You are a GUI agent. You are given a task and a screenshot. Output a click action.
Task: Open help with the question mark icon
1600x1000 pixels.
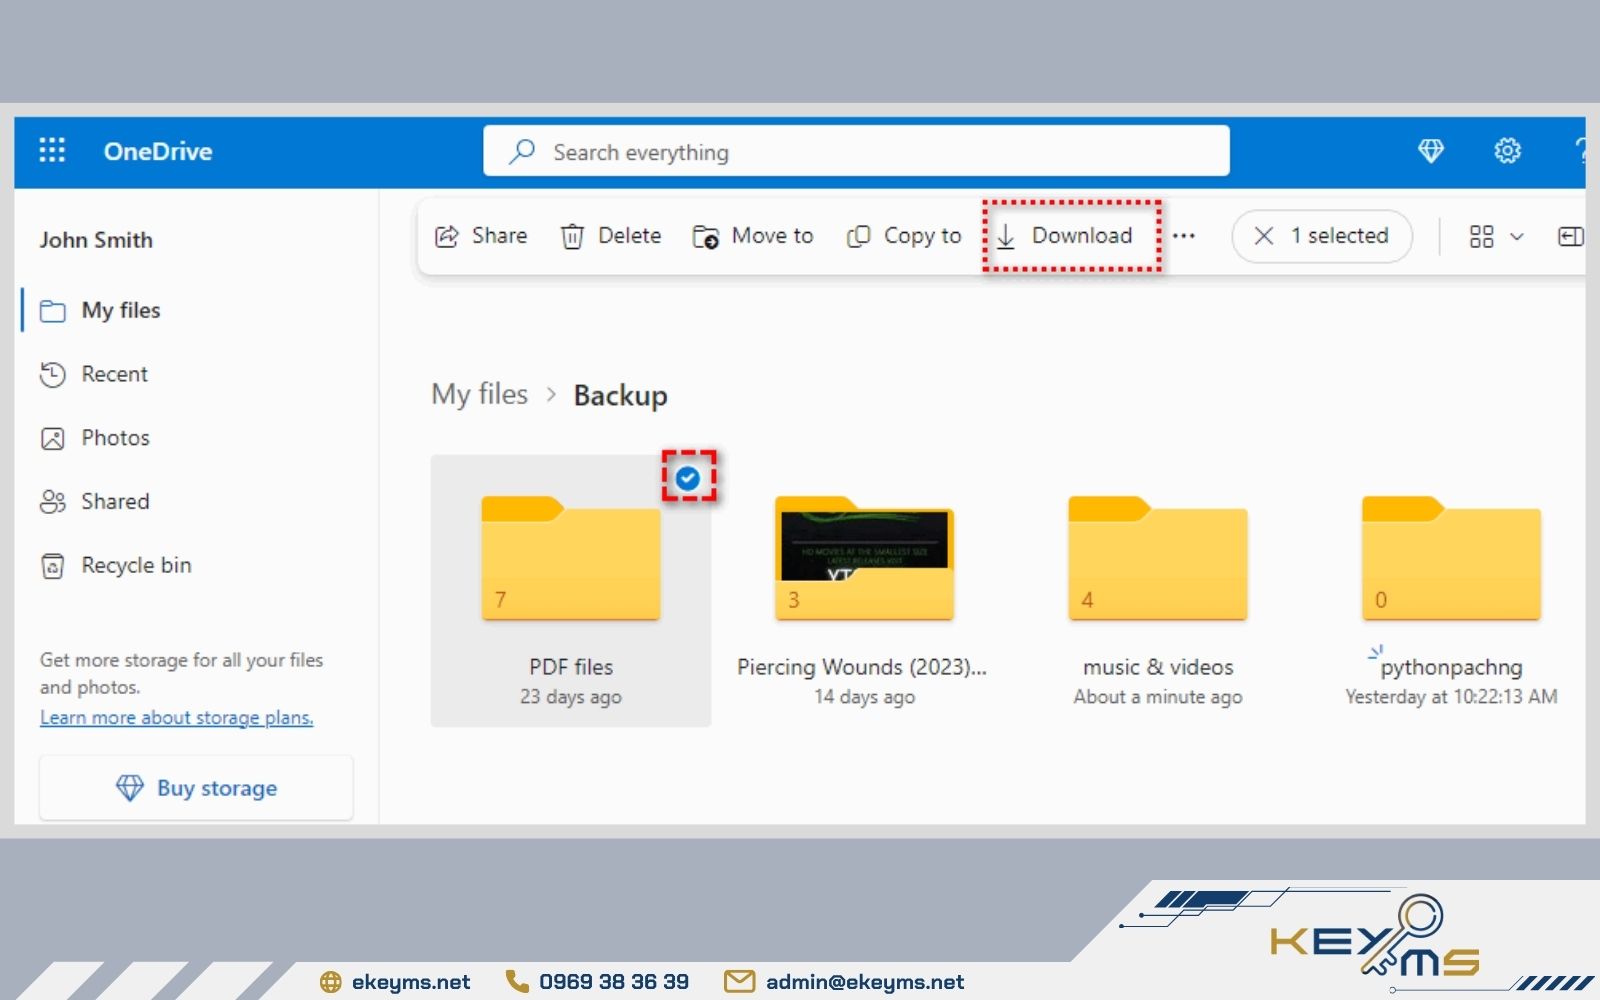pos(1583,150)
